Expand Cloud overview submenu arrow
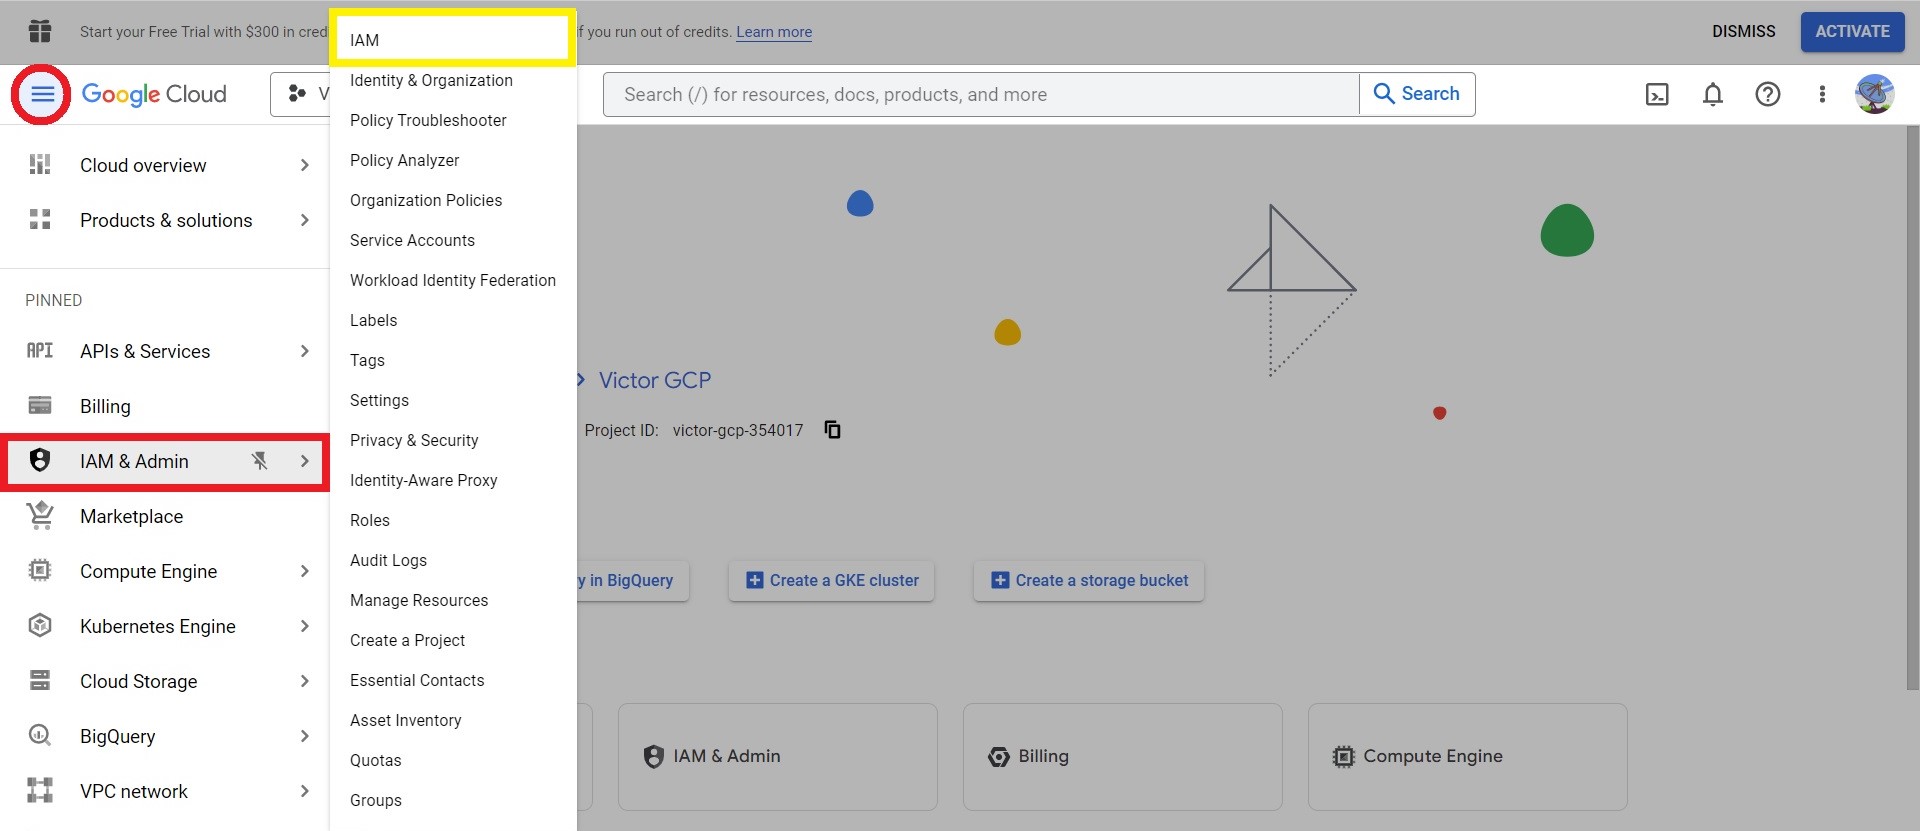This screenshot has width=1920, height=831. [305, 165]
